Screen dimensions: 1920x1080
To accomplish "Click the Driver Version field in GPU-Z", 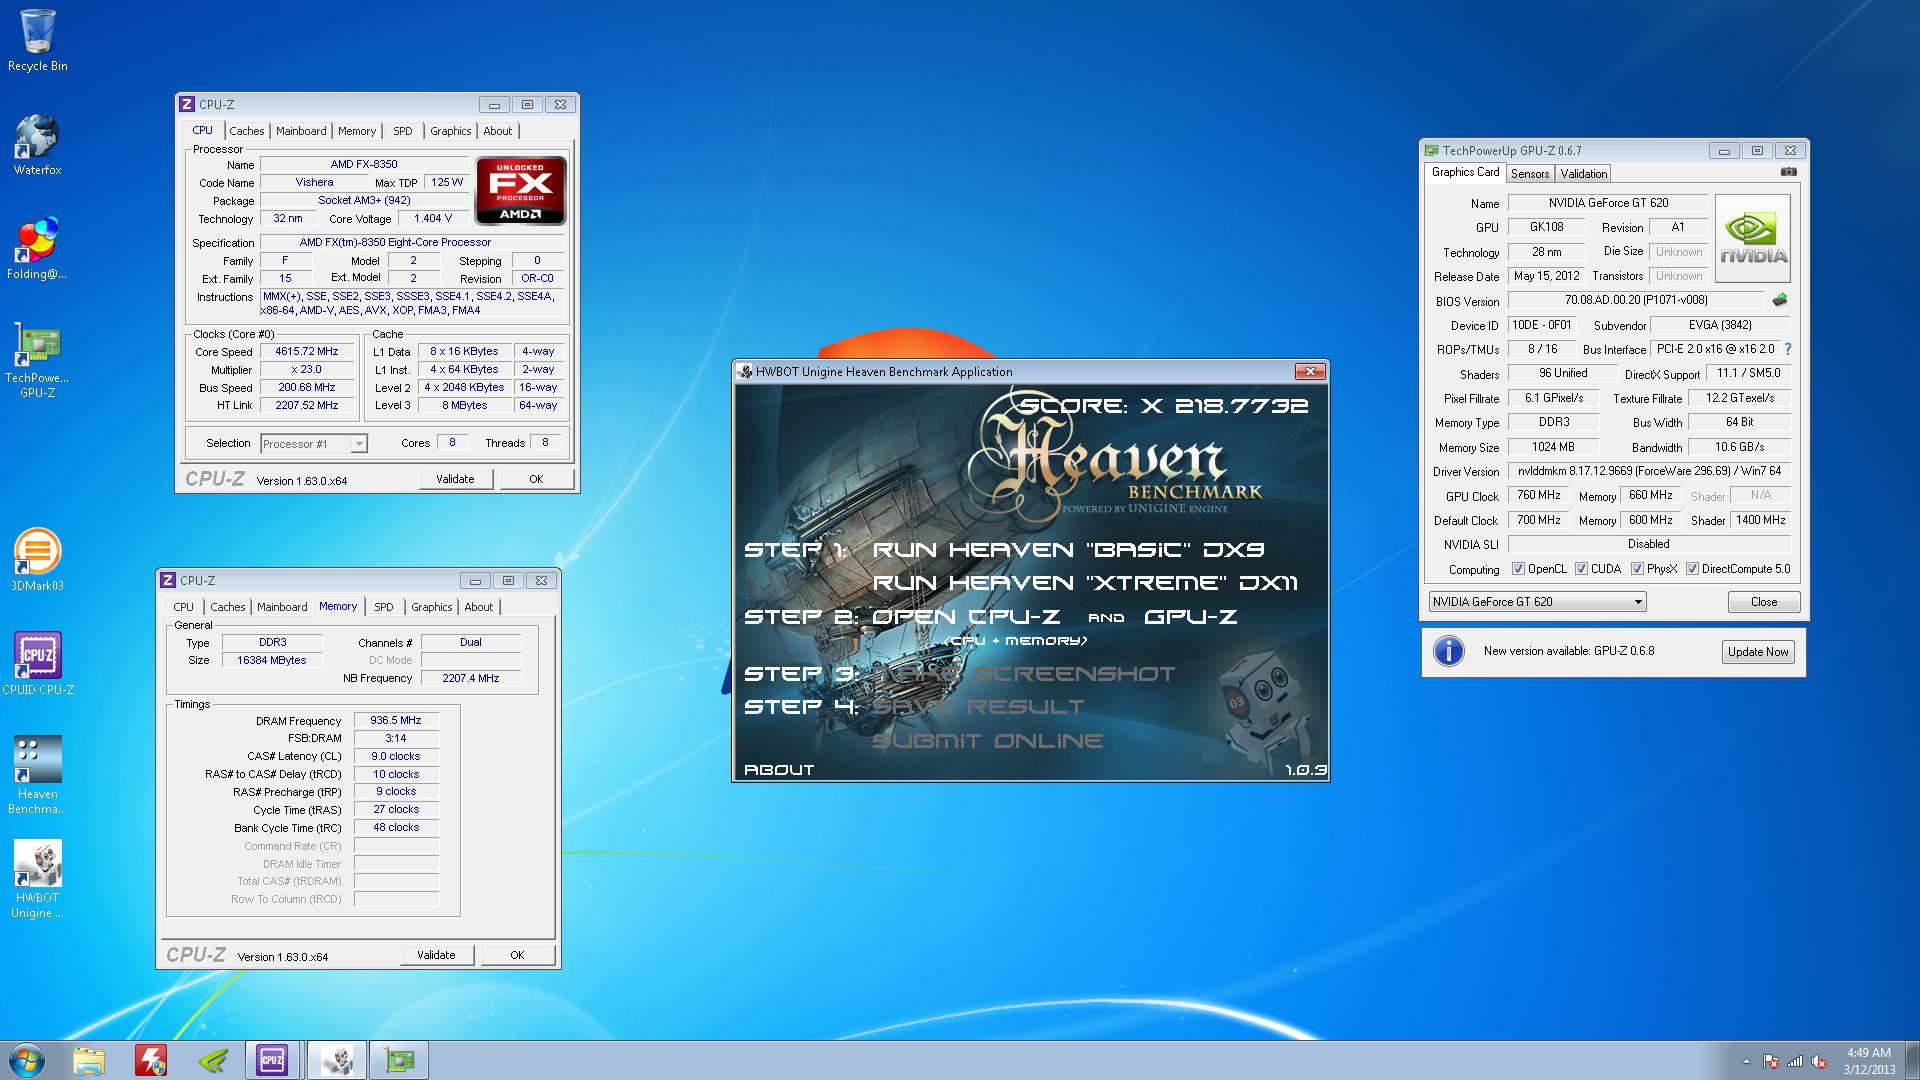I will (1649, 471).
